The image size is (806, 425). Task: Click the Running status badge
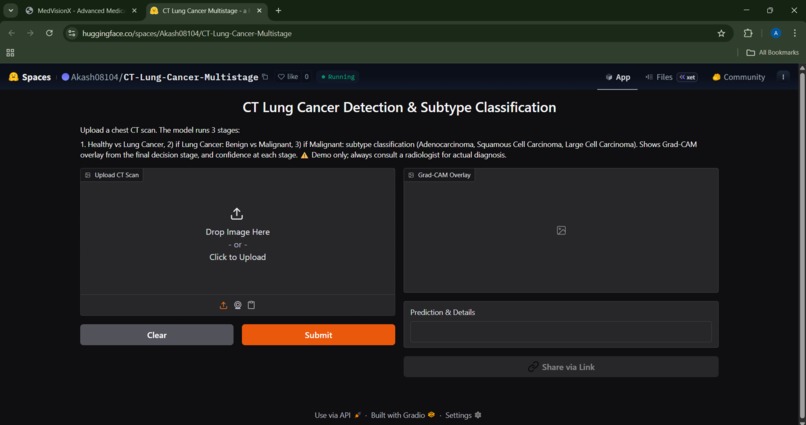[x=338, y=77]
